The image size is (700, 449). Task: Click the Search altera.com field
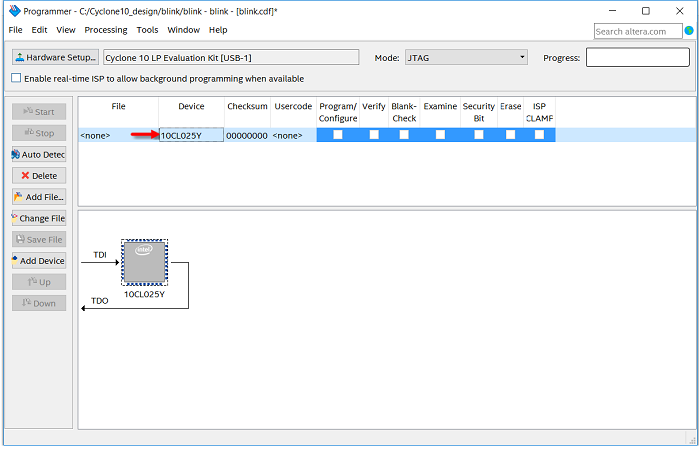638,31
